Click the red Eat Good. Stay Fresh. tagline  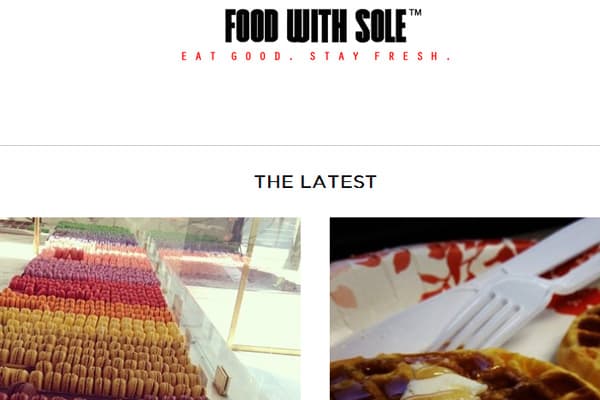click(x=316, y=56)
